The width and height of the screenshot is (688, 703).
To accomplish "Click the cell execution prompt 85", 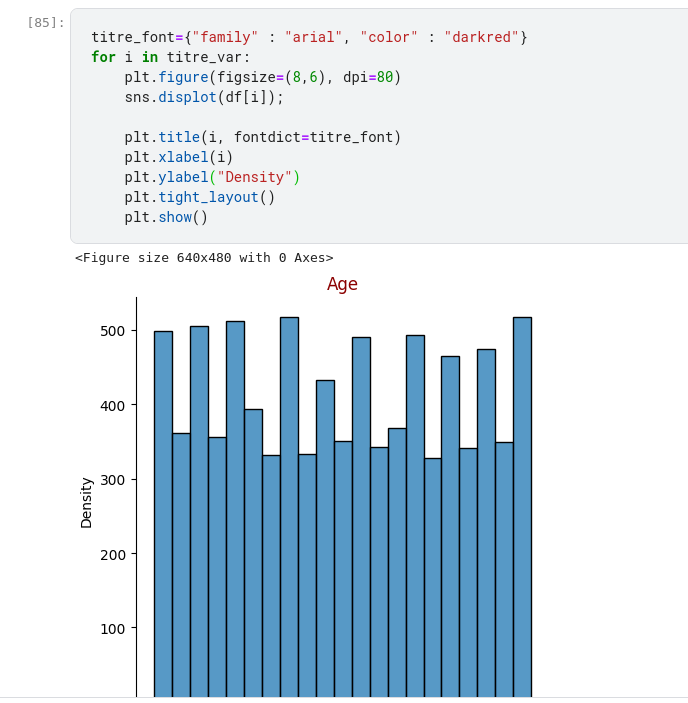I will [46, 23].
